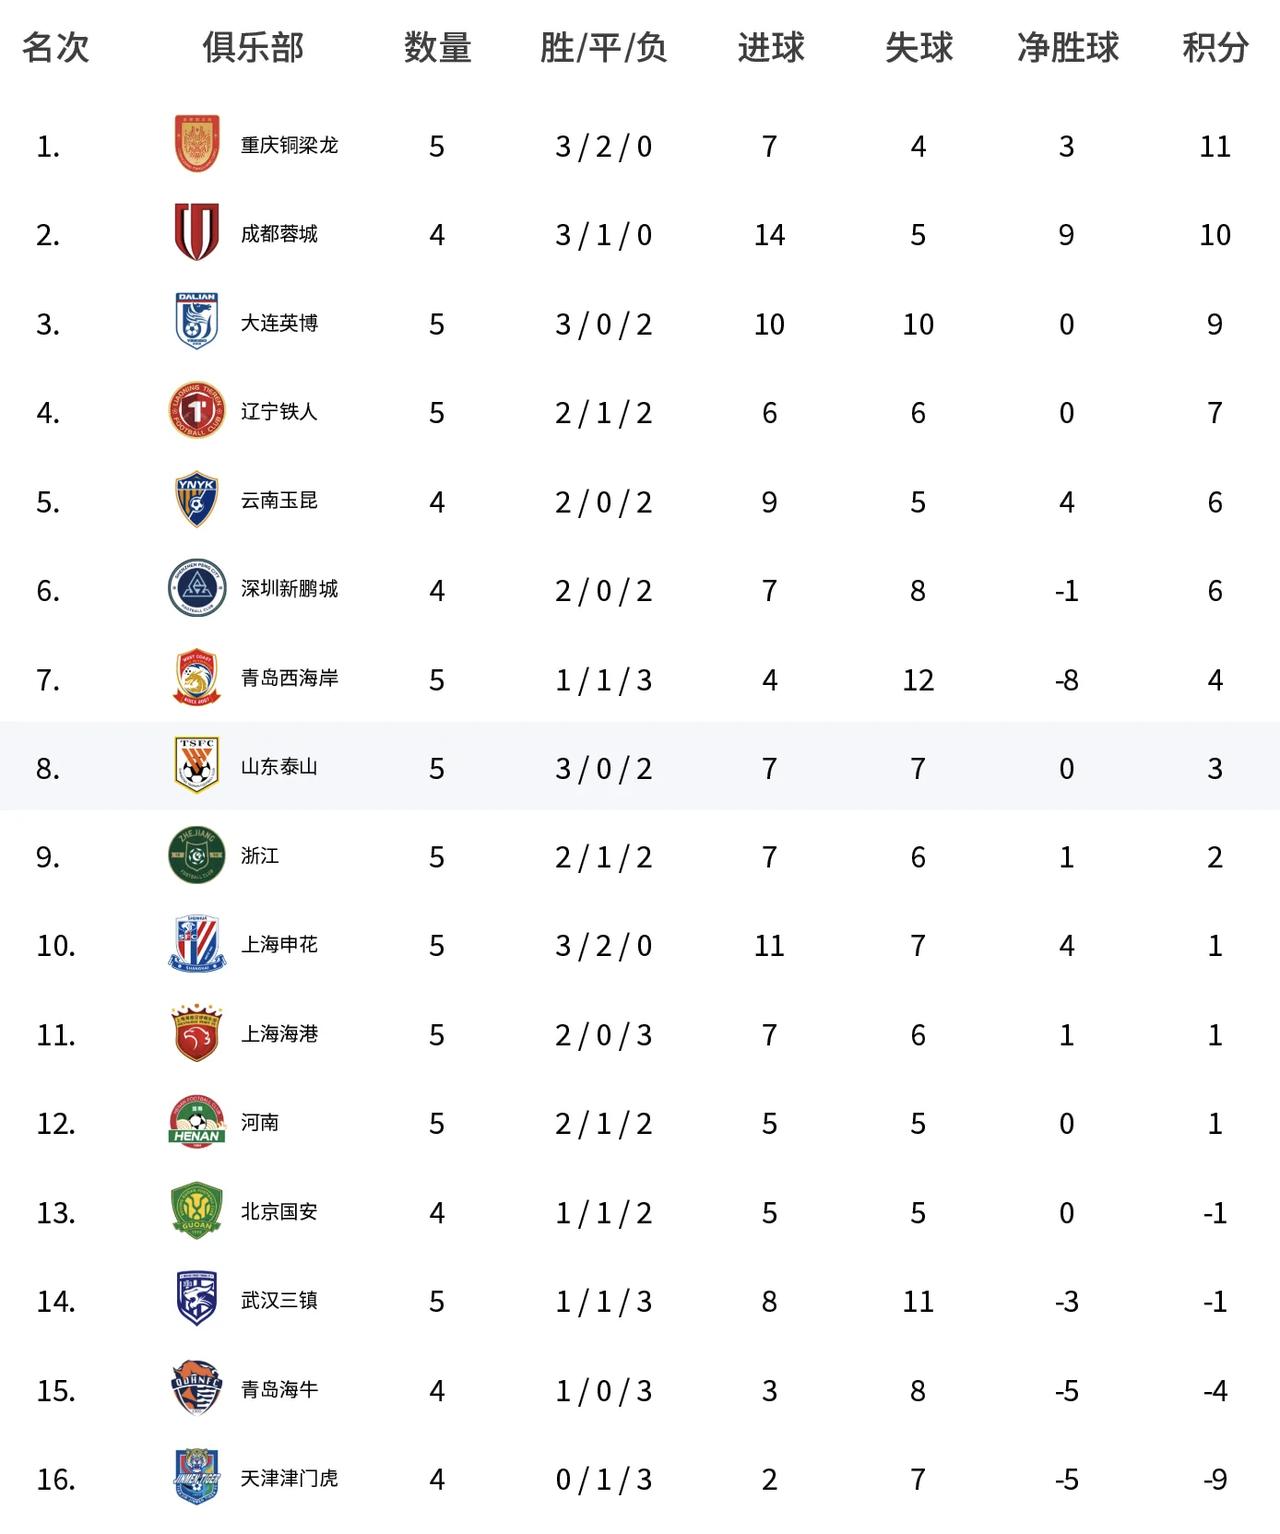Select the 进球 column header
Viewport: 1280px width, 1534px height.
coord(770,47)
